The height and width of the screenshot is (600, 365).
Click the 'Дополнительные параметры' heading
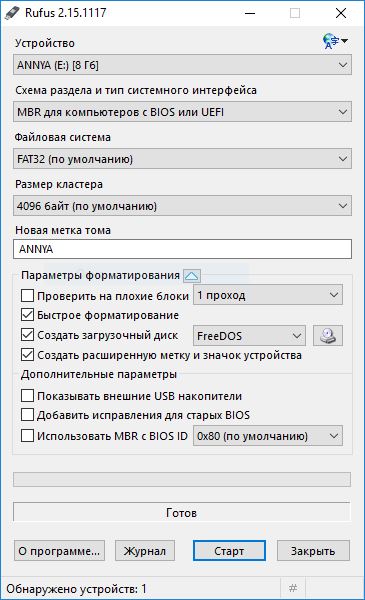pyautogui.click(x=99, y=374)
